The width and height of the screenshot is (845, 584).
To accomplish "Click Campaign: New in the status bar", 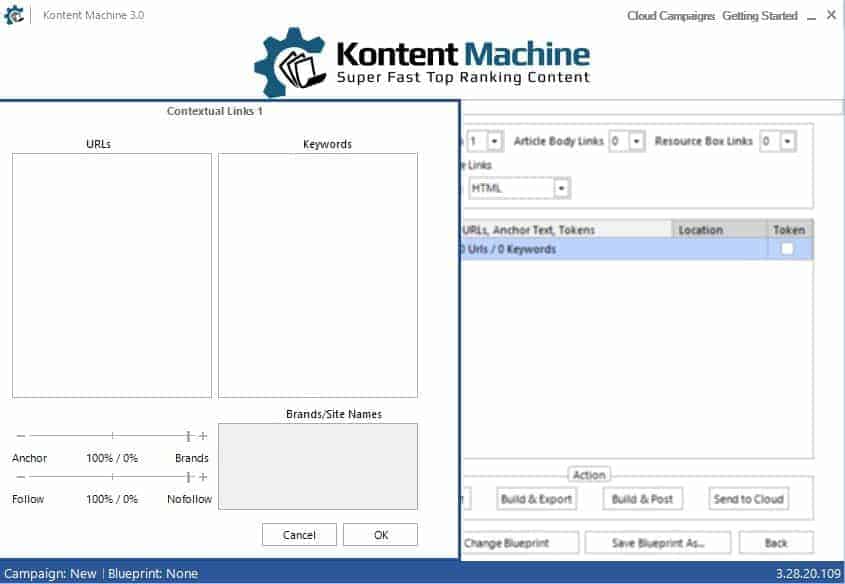I will (x=50, y=574).
